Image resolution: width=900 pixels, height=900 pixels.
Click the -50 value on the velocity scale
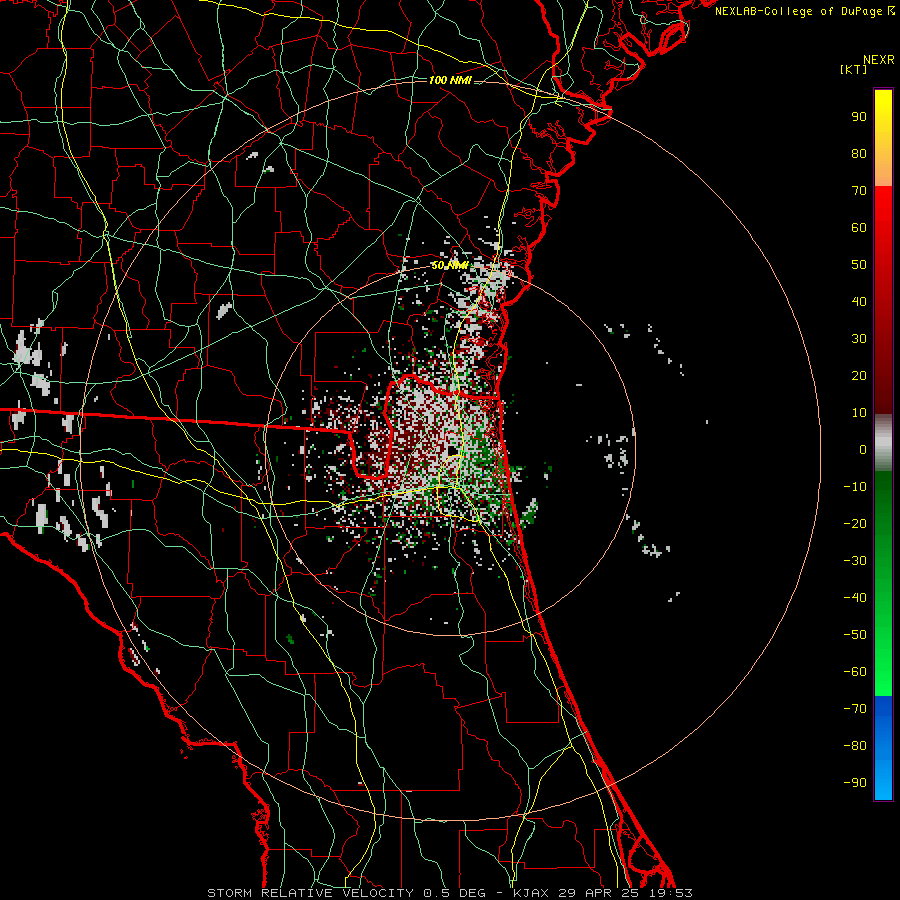pos(855,635)
